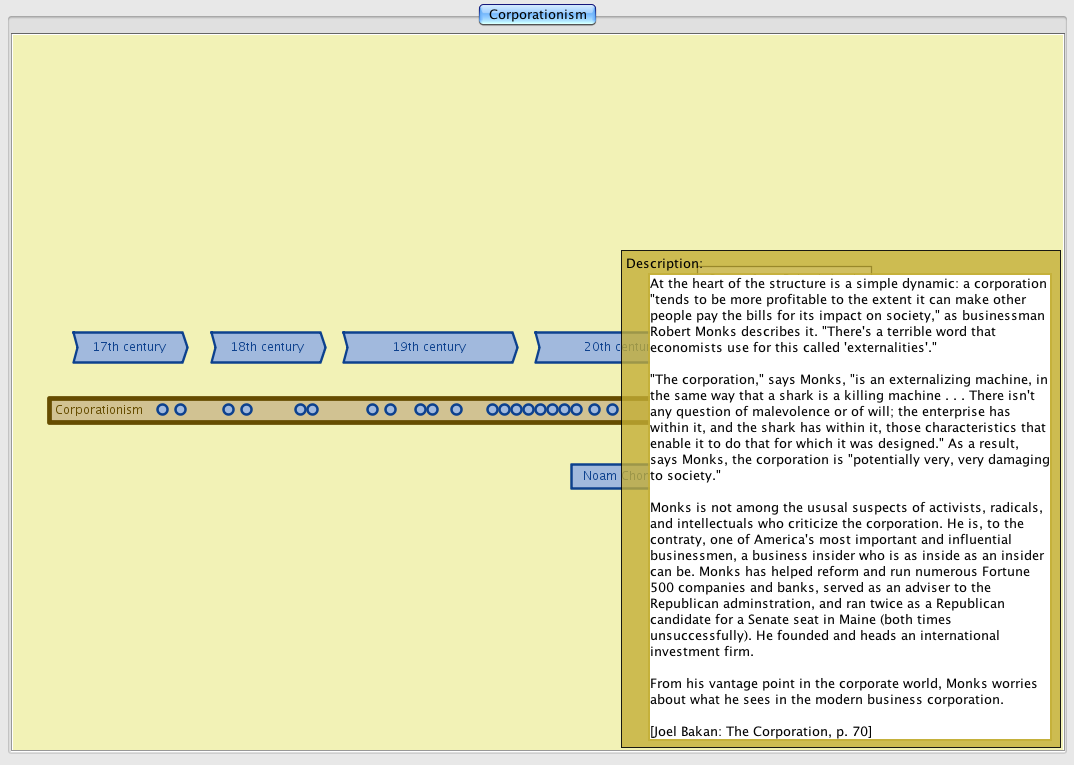Open the Noam Chomsky event box

[x=597, y=477]
